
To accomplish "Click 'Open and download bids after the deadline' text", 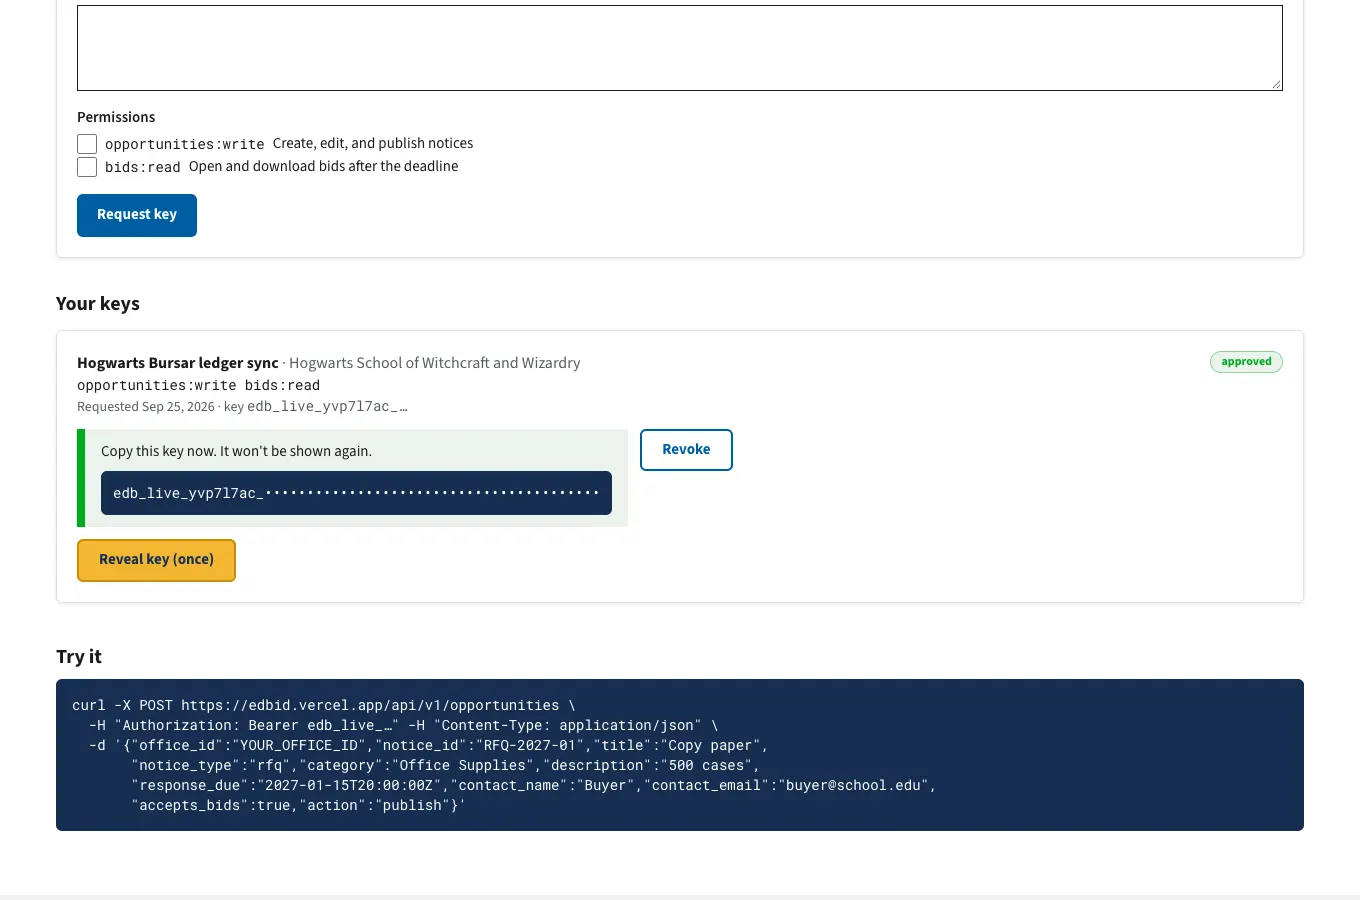I will click(323, 166).
